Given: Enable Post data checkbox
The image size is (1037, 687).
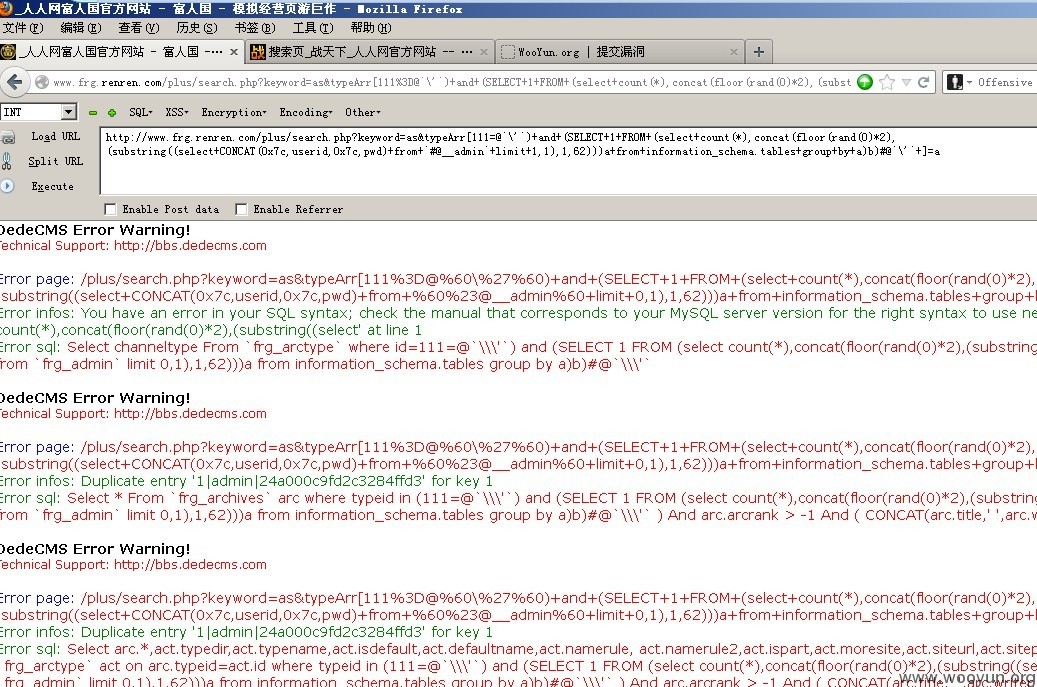Looking at the screenshot, I should click(110, 210).
